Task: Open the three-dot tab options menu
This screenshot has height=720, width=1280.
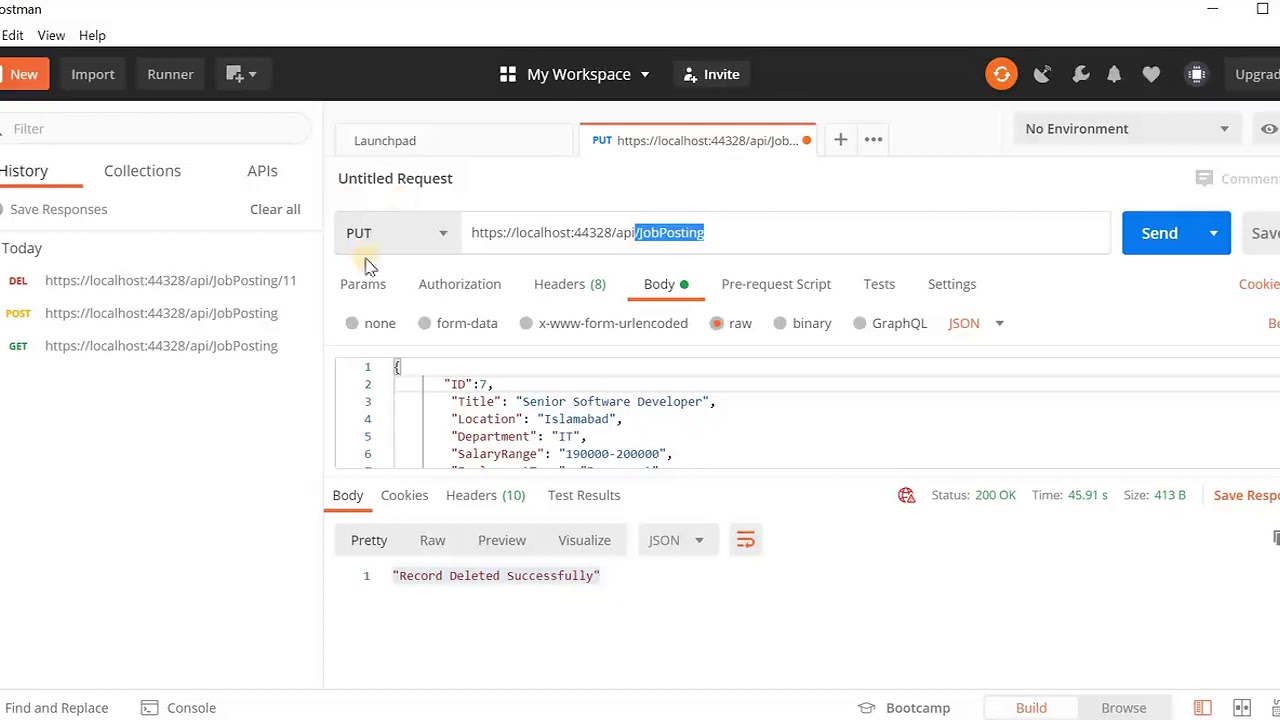Action: 873,140
